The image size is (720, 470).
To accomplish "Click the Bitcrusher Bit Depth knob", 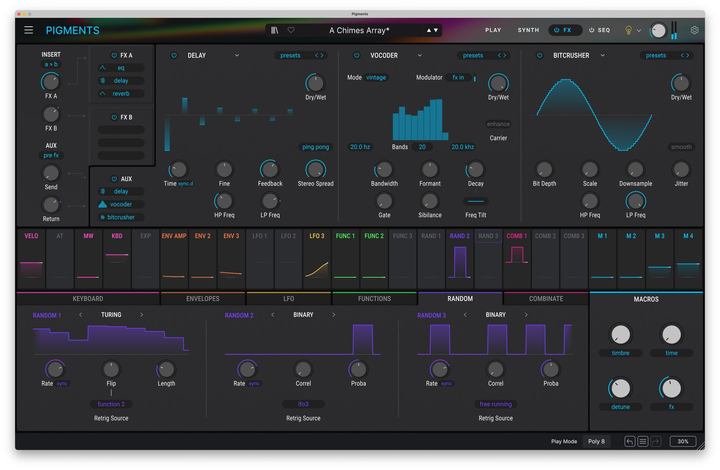I will [x=544, y=169].
